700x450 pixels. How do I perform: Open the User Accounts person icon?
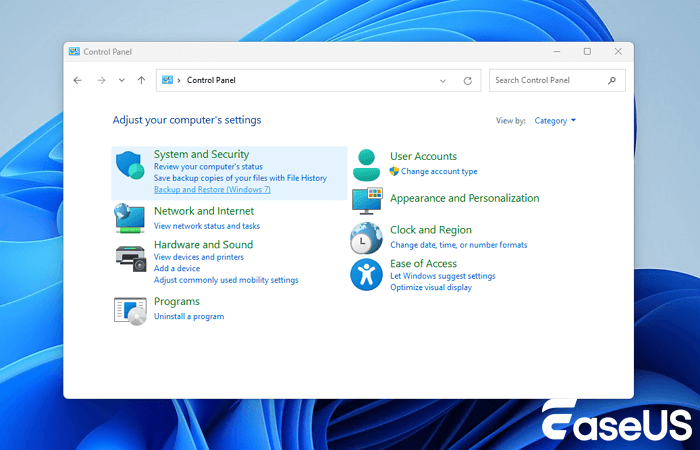(366, 165)
